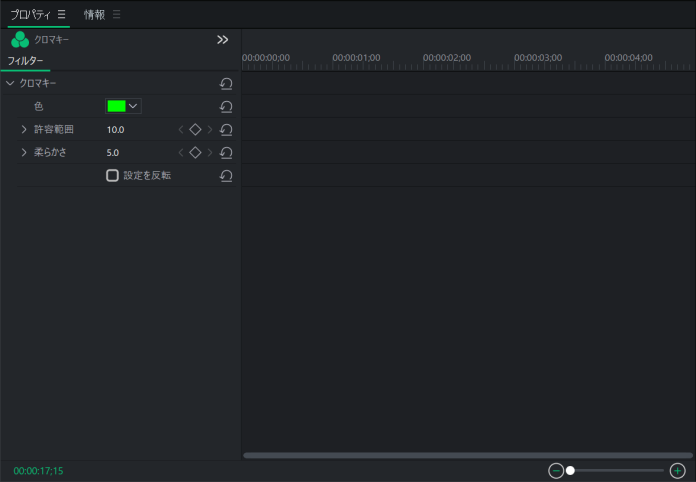The height and width of the screenshot is (482, 696).
Task: Expand the 許容範囲 parameter
Action: point(24,130)
